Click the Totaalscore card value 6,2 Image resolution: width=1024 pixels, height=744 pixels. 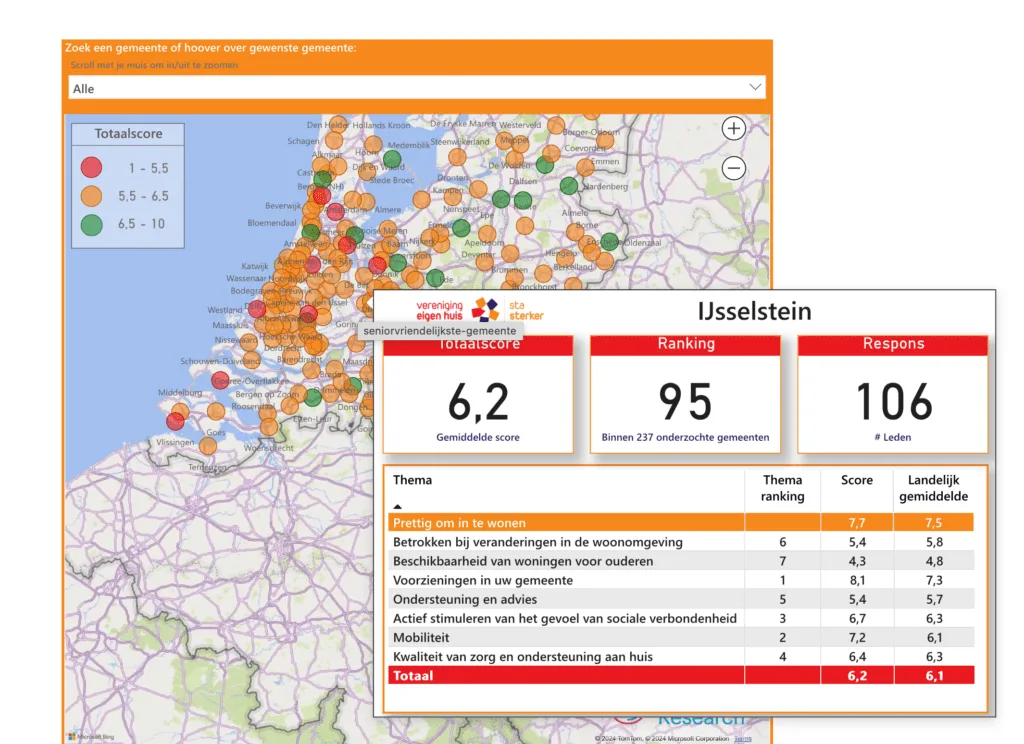point(478,402)
